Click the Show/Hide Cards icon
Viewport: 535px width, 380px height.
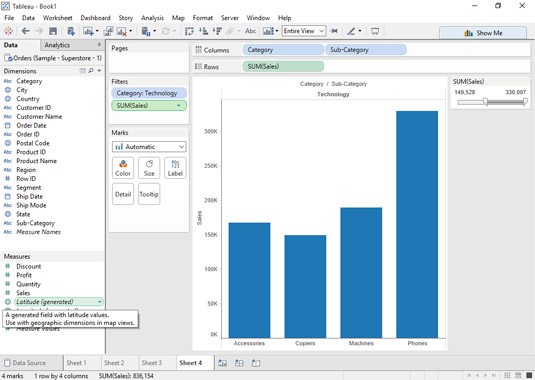point(268,31)
